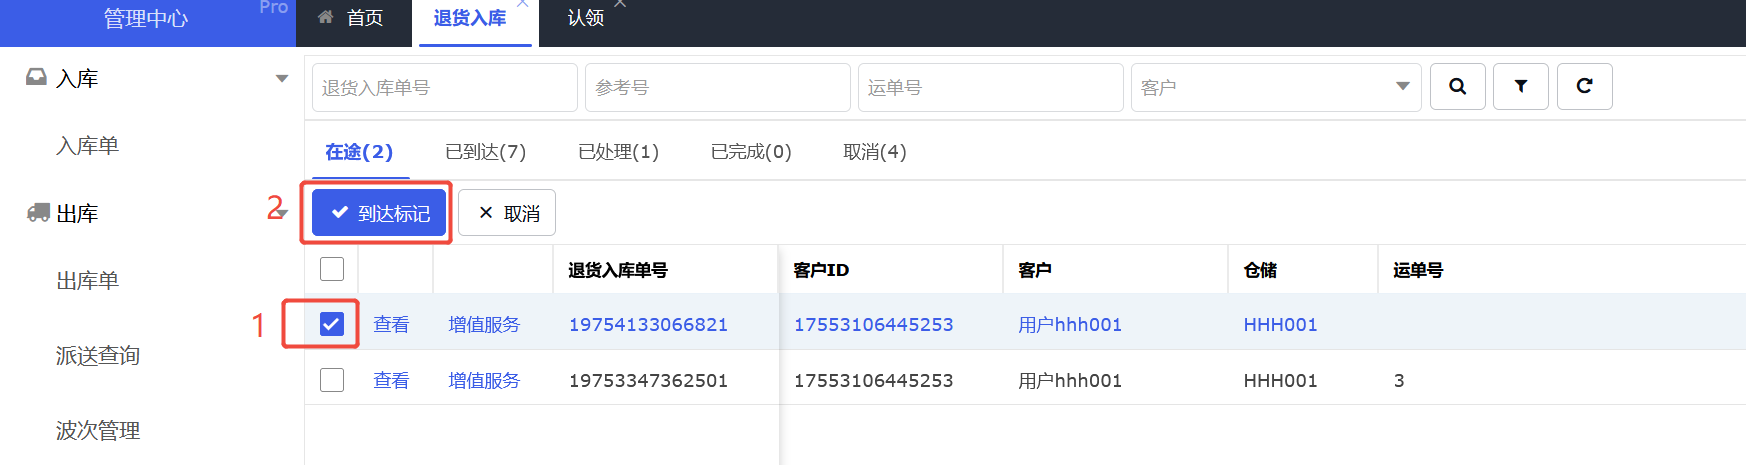This screenshot has width=1746, height=465.
Task: Select the 取消(4) status tab
Action: coord(875,152)
